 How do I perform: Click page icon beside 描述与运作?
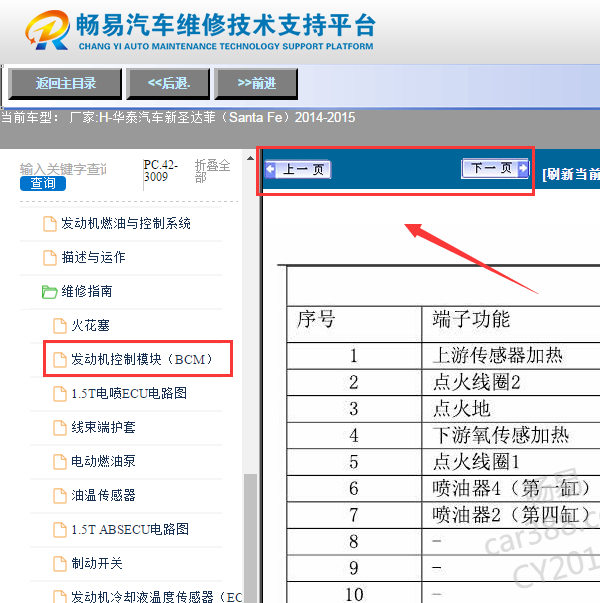coord(50,258)
